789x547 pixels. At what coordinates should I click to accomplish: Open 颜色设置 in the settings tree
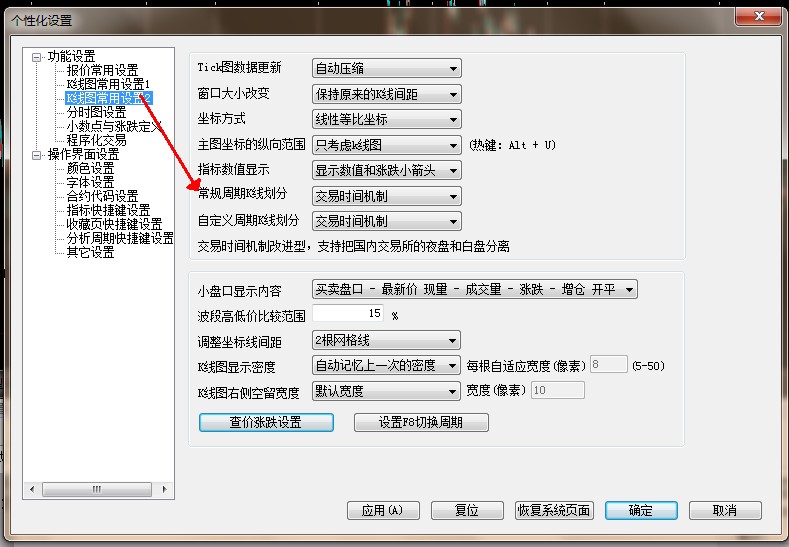pyautogui.click(x=90, y=169)
